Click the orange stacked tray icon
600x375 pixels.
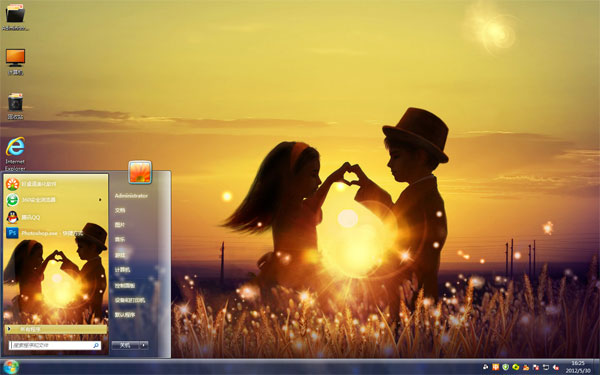(526, 367)
